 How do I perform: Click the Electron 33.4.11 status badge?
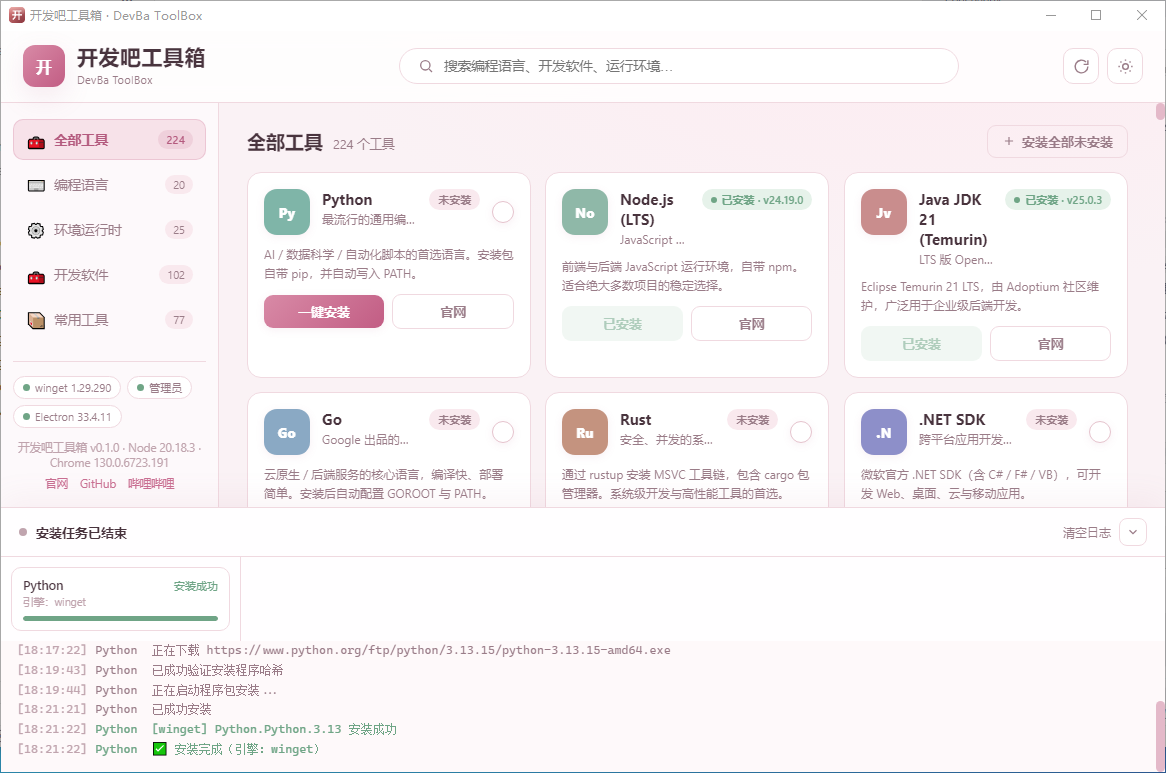tap(67, 417)
